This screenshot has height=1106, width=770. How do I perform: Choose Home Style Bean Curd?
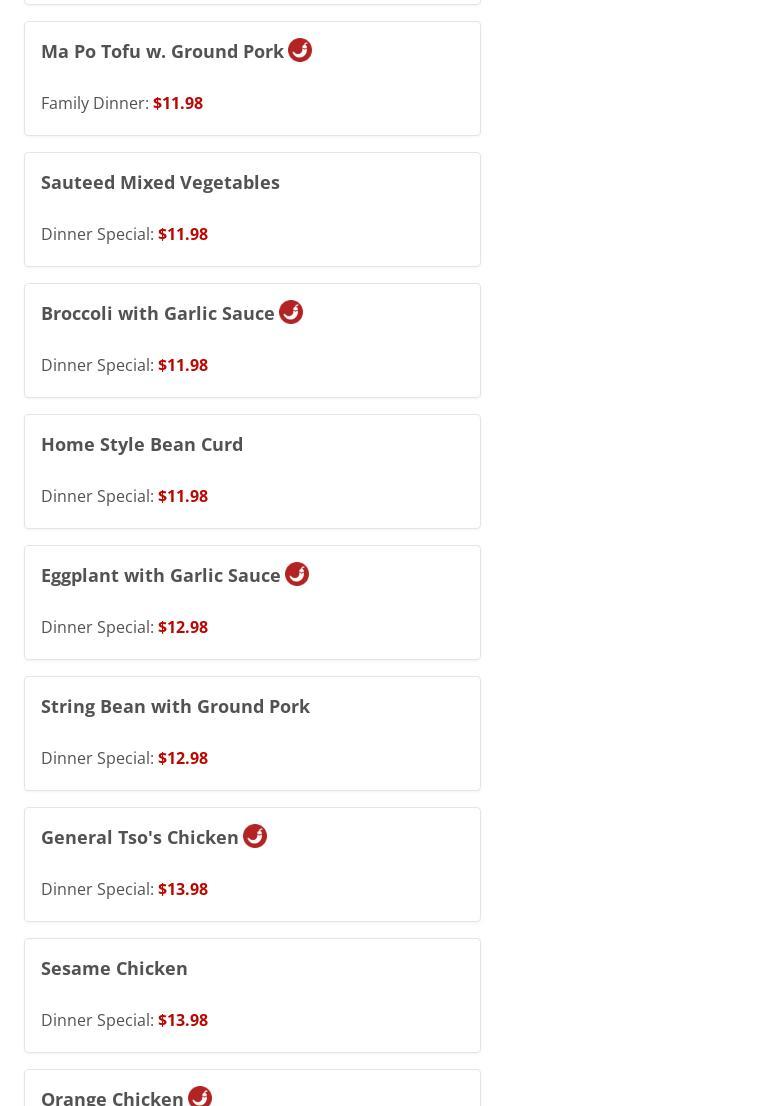coord(142,445)
